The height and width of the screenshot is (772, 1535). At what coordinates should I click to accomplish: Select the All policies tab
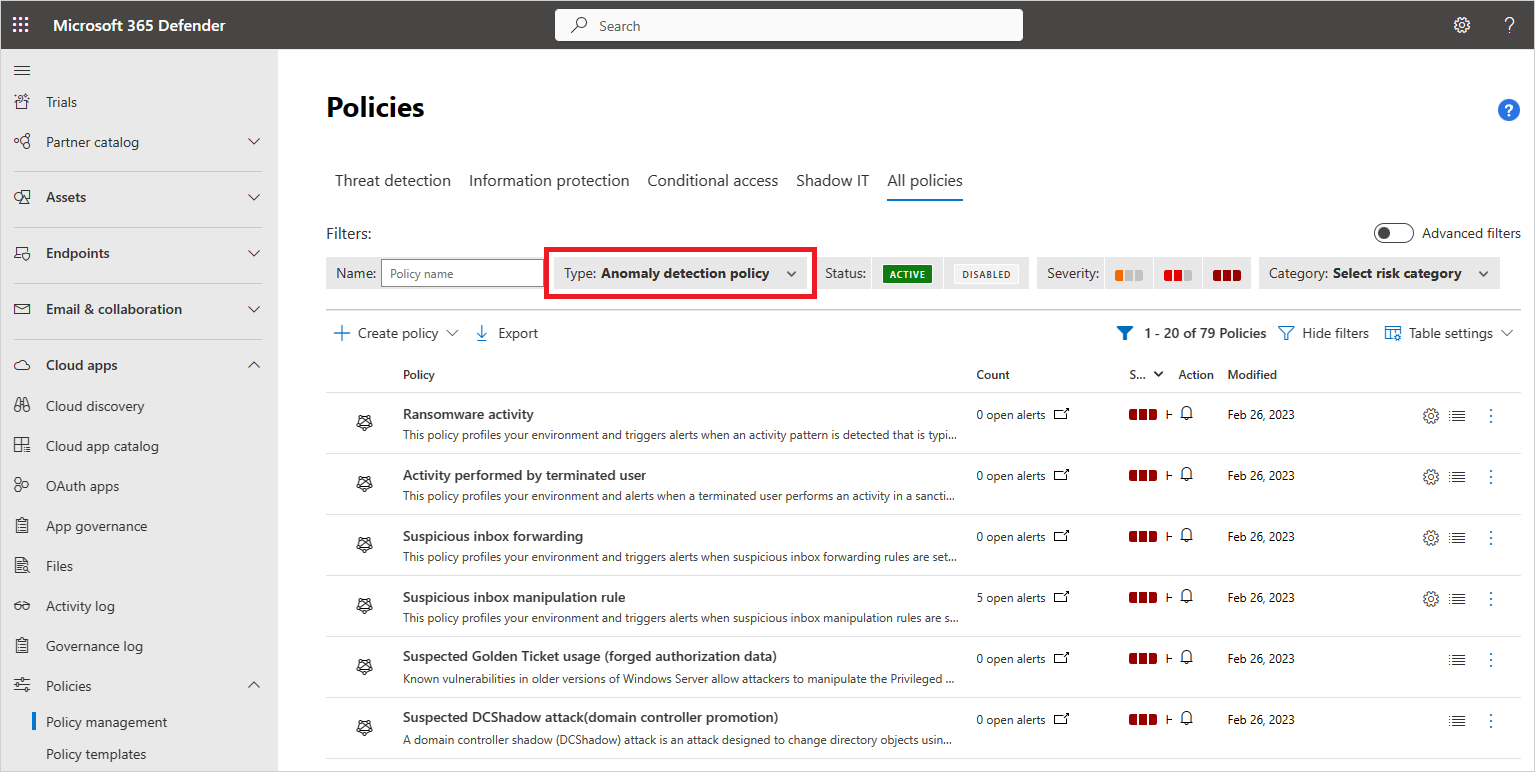click(925, 181)
